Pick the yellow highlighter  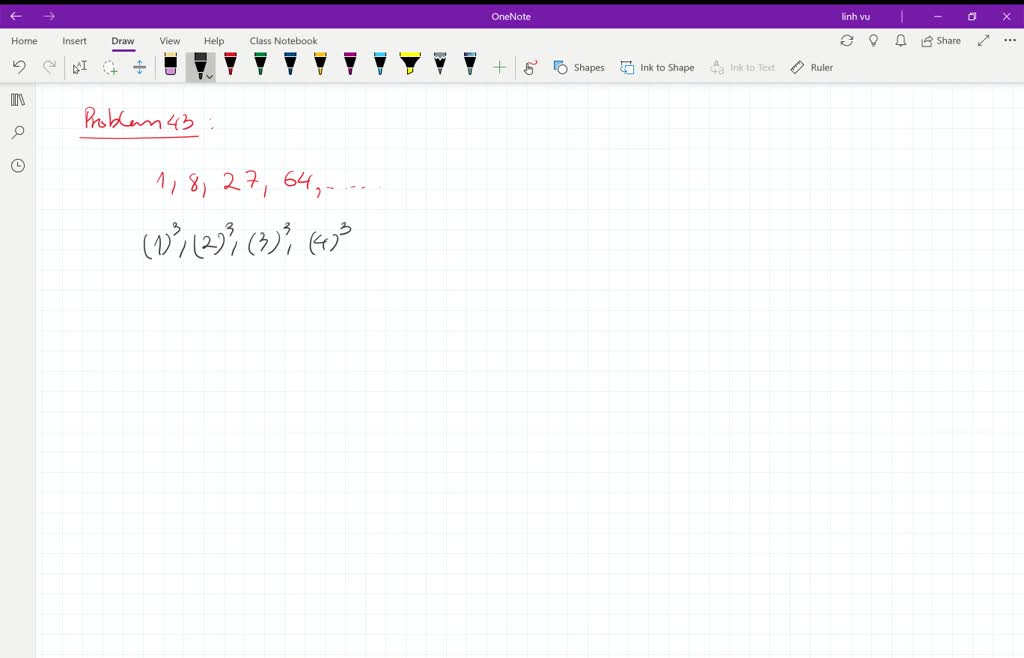(408, 65)
